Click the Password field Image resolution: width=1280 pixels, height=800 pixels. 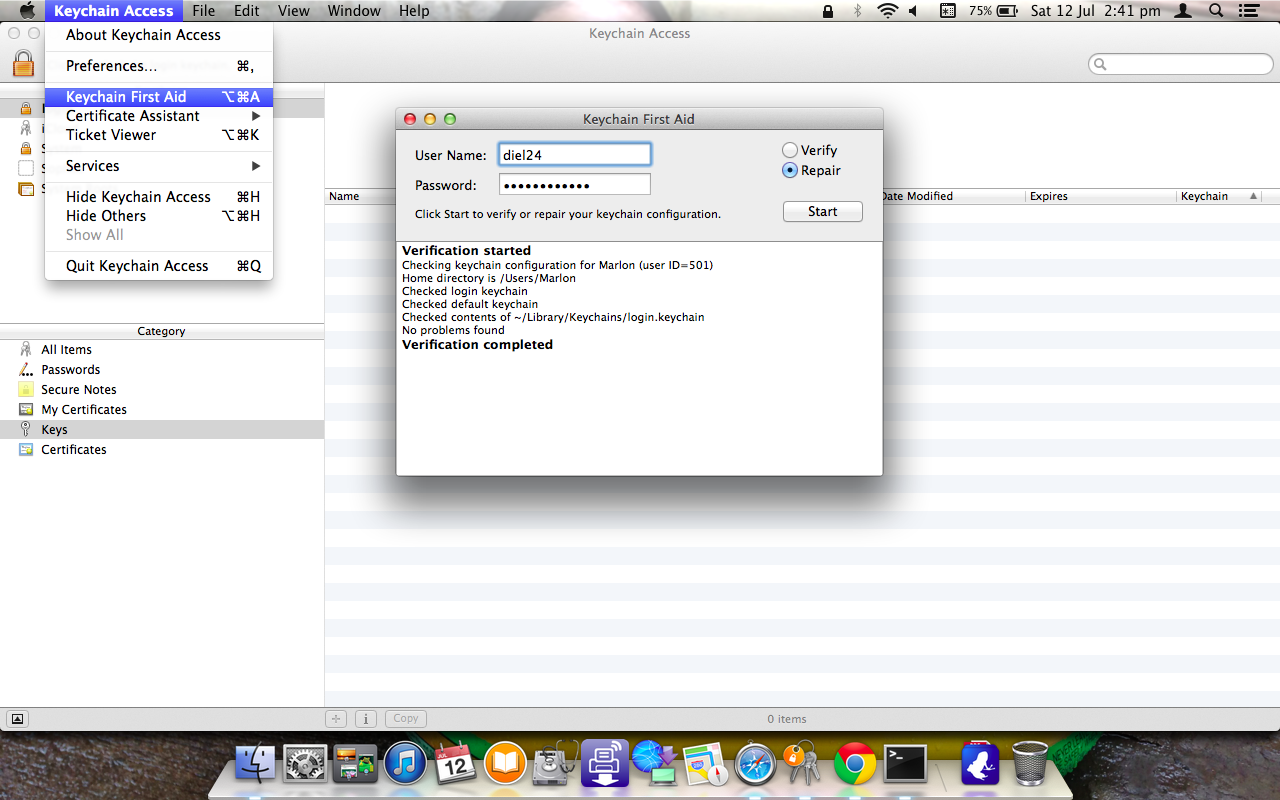(575, 184)
